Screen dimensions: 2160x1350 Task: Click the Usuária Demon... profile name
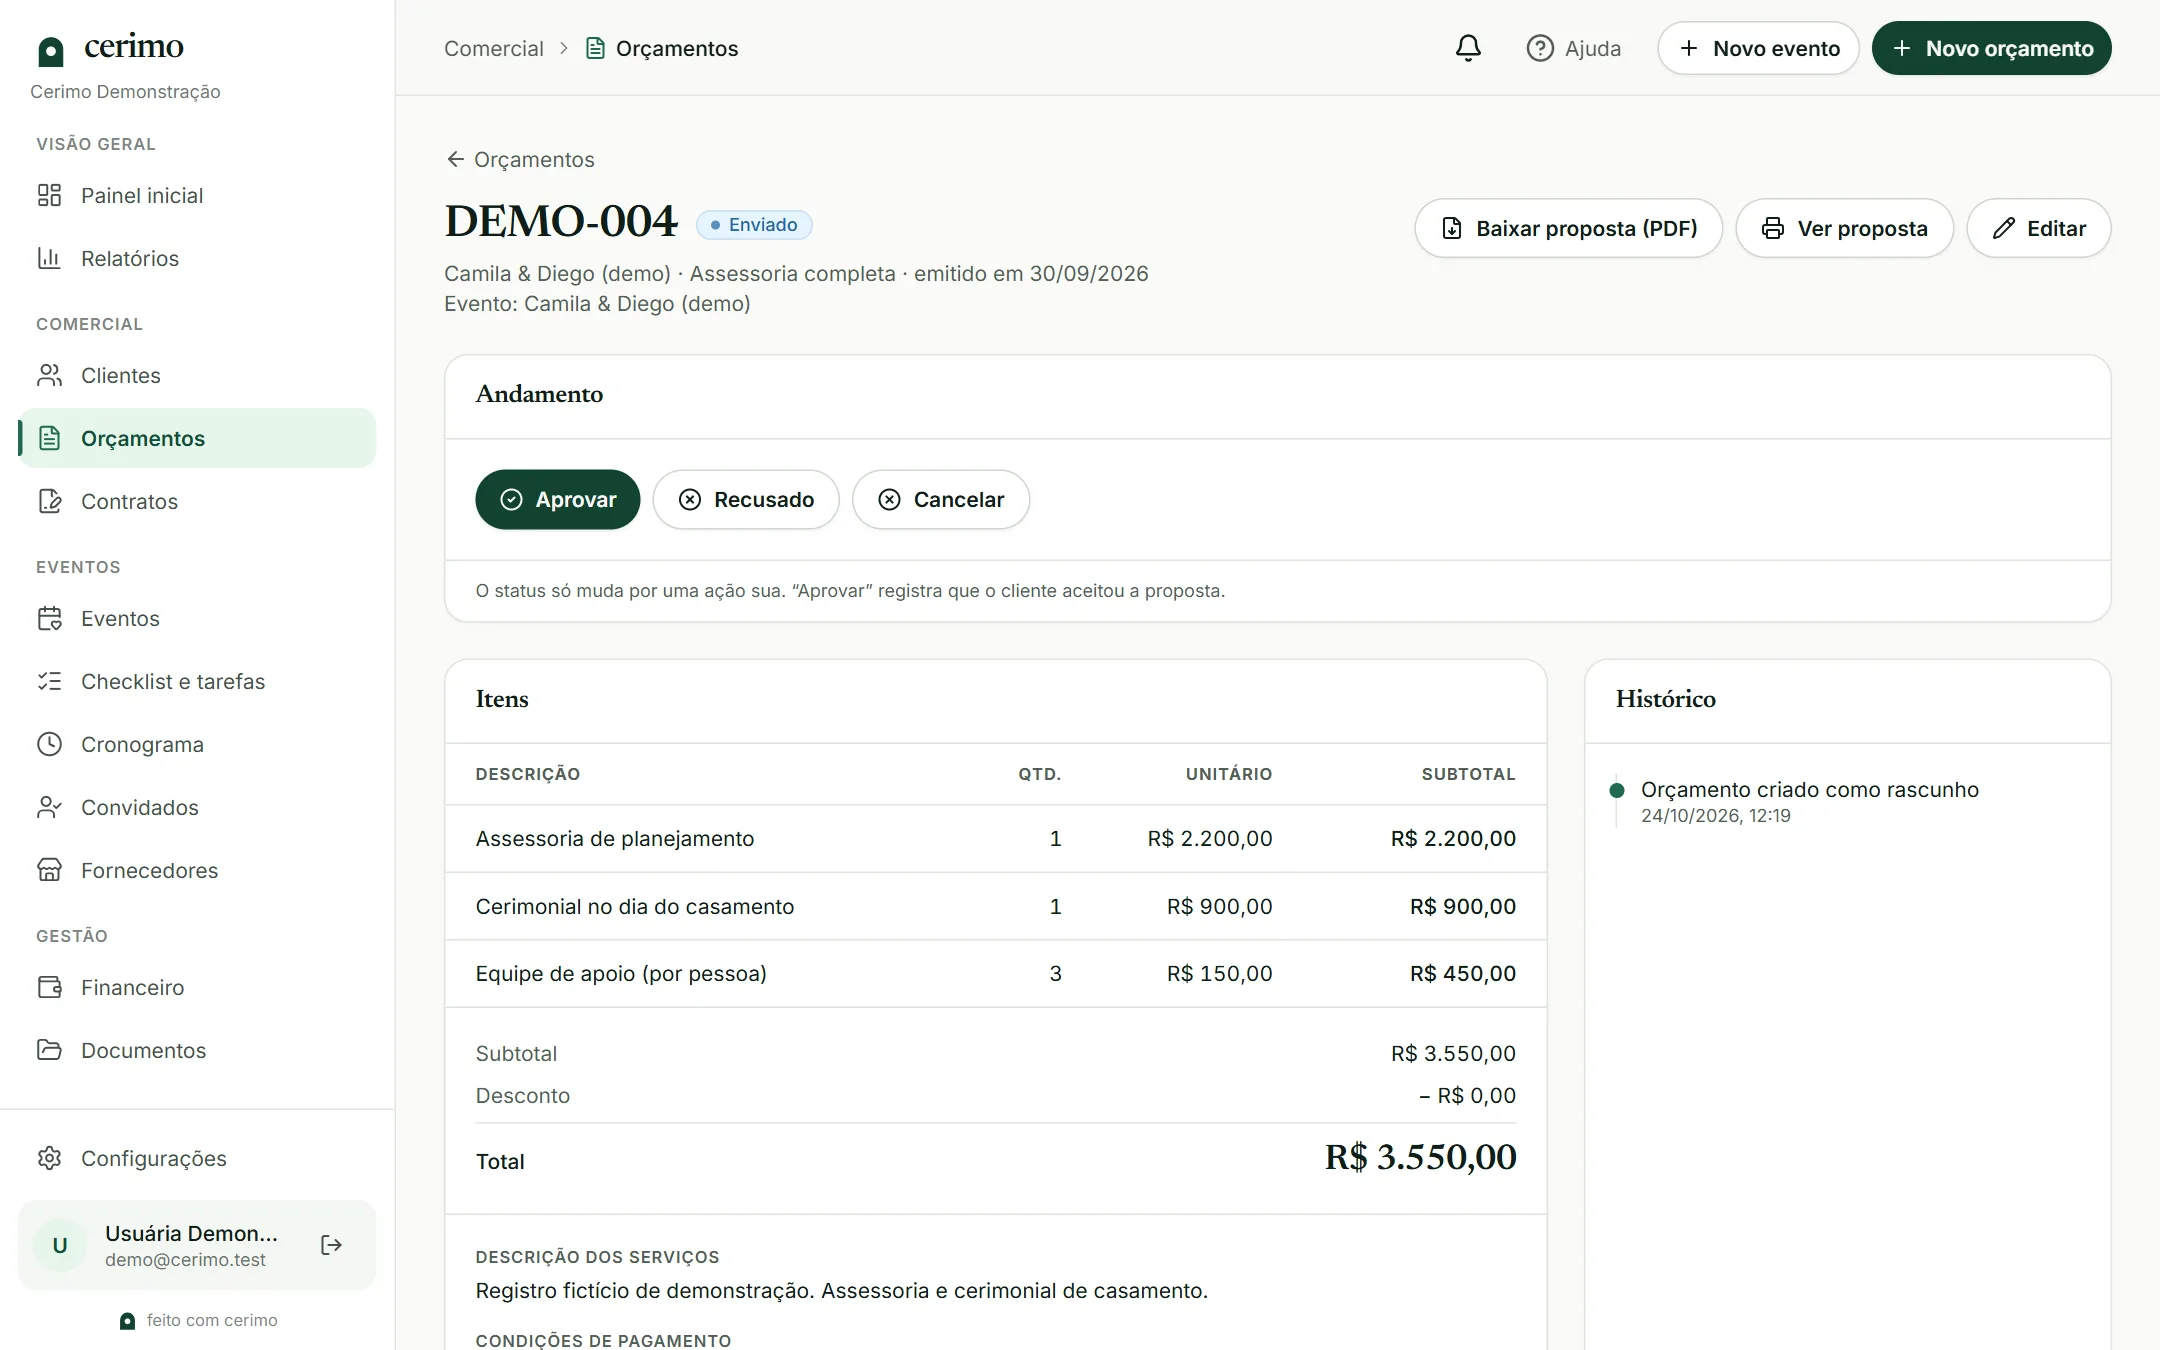coord(192,1233)
